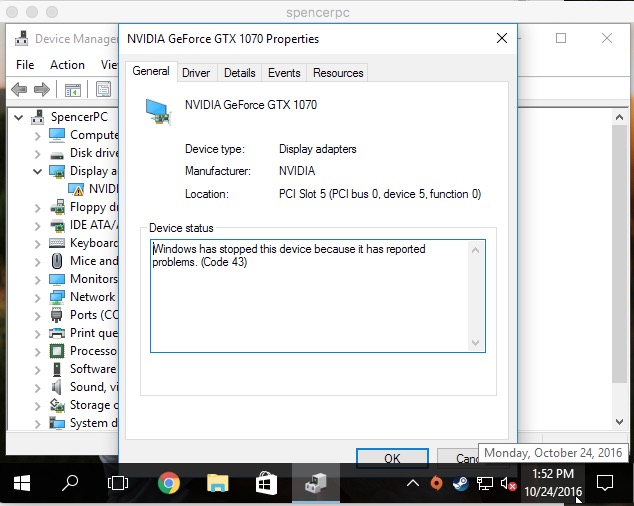Viewport: 634px width, 506px height.
Task: Click the Network adapters icon
Action: [57, 297]
